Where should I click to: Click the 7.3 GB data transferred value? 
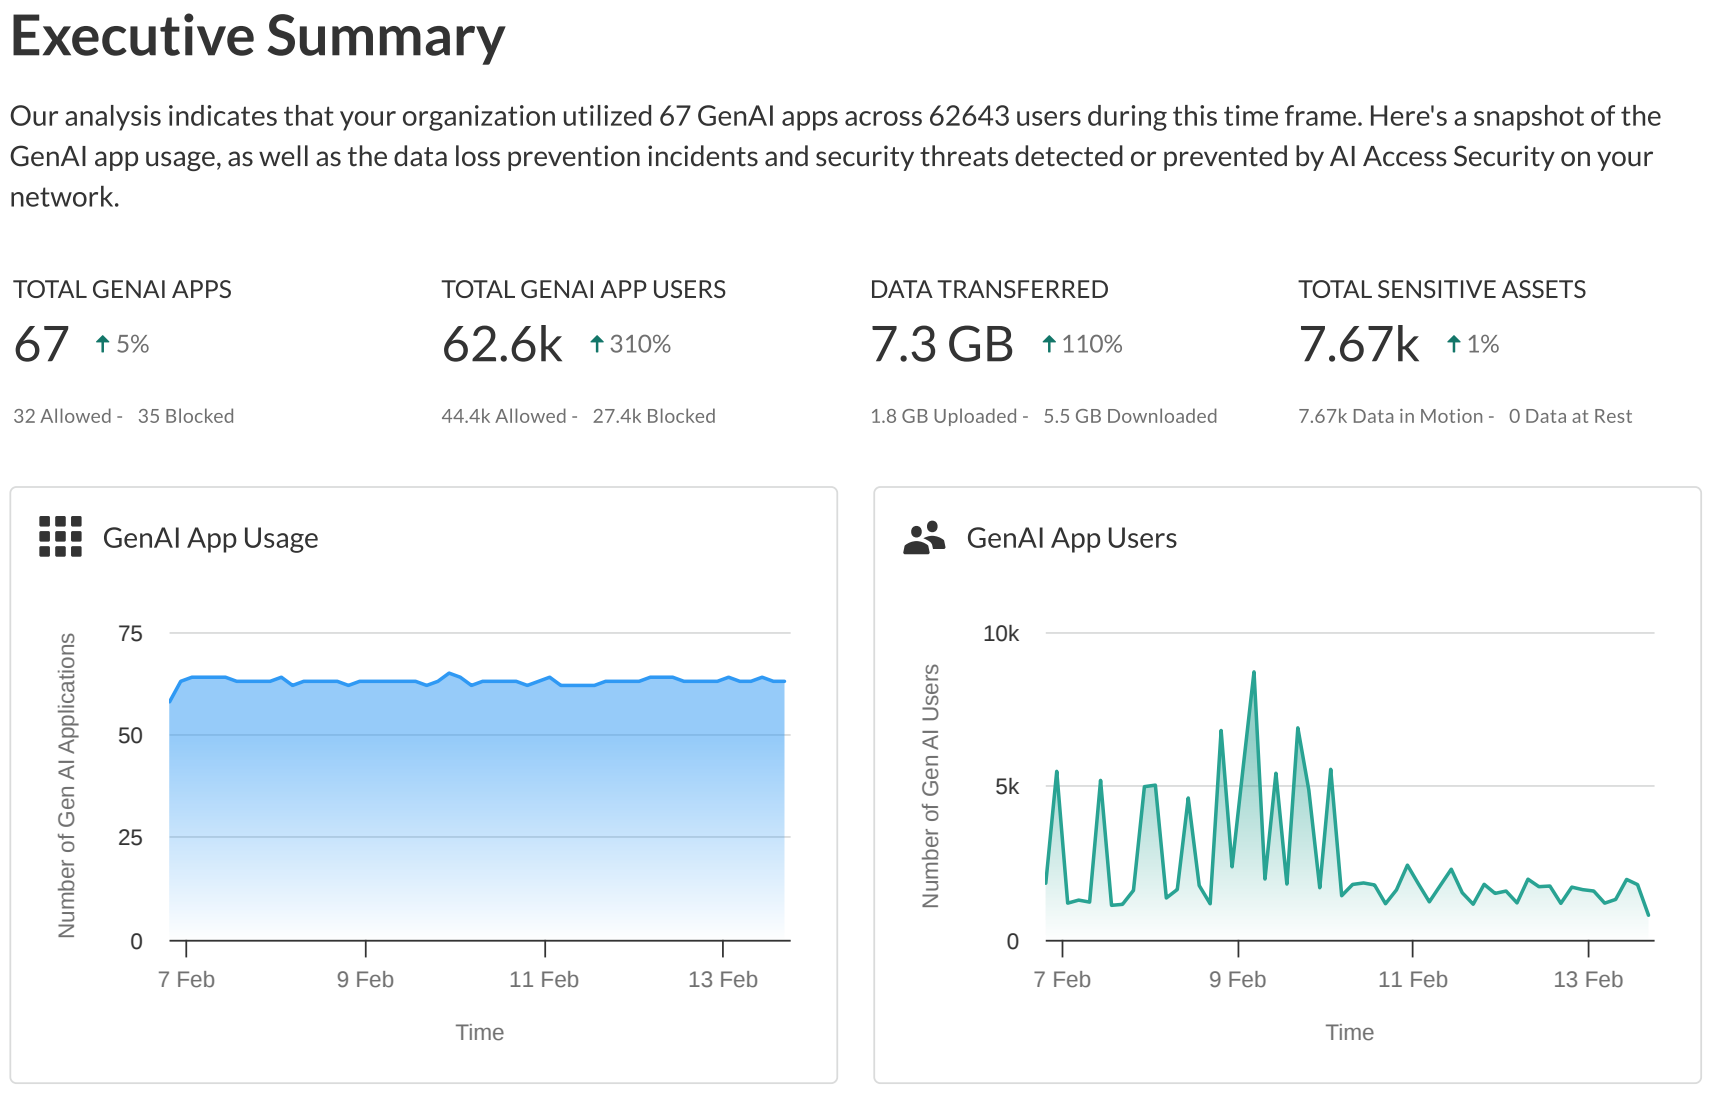tap(941, 345)
